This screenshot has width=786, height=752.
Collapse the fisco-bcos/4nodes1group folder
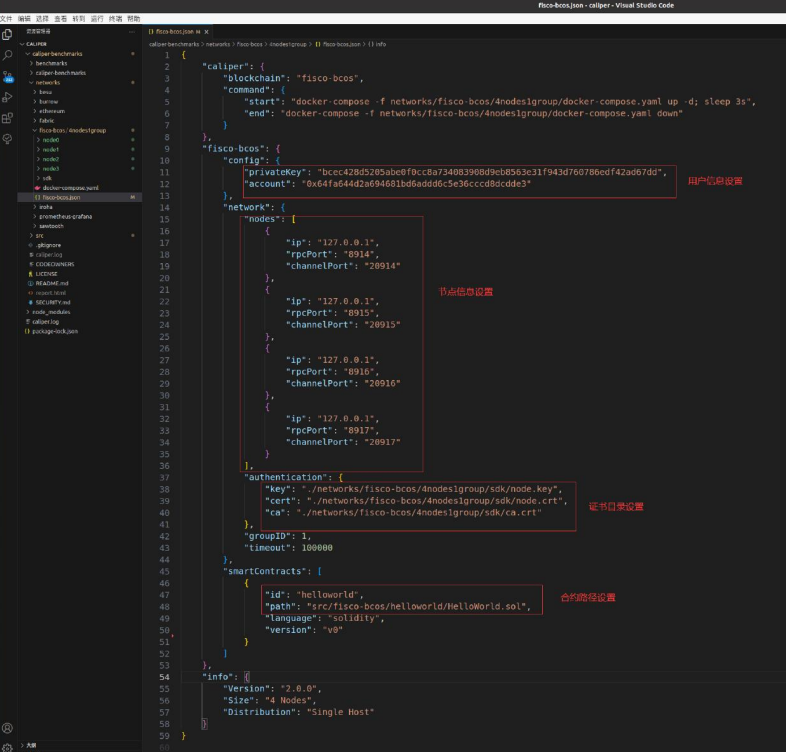coord(35,130)
